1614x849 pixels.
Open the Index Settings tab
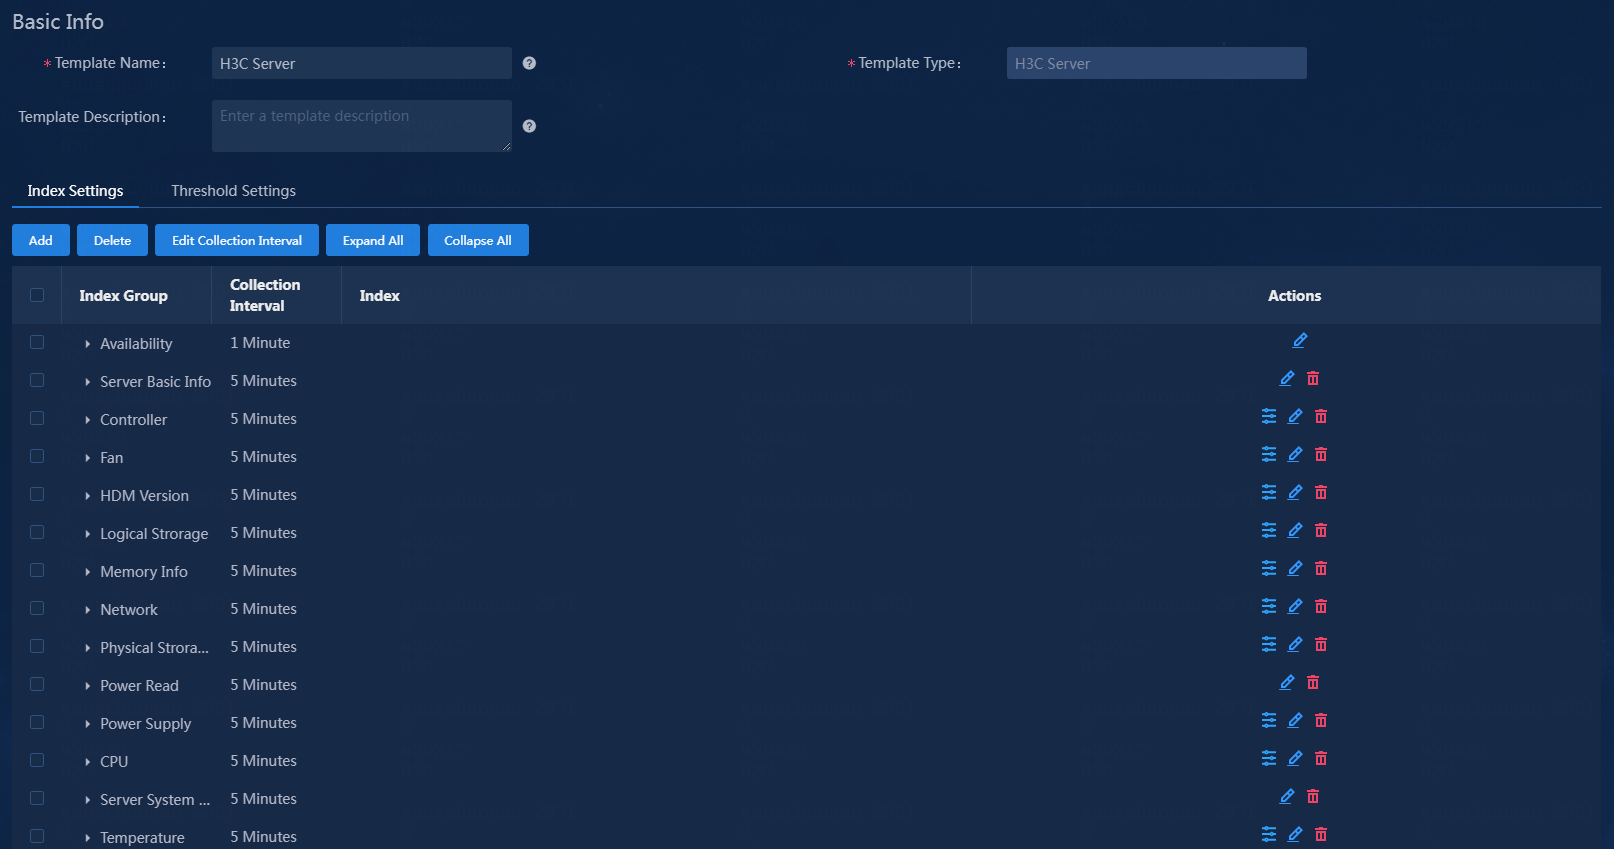pyautogui.click(x=75, y=191)
